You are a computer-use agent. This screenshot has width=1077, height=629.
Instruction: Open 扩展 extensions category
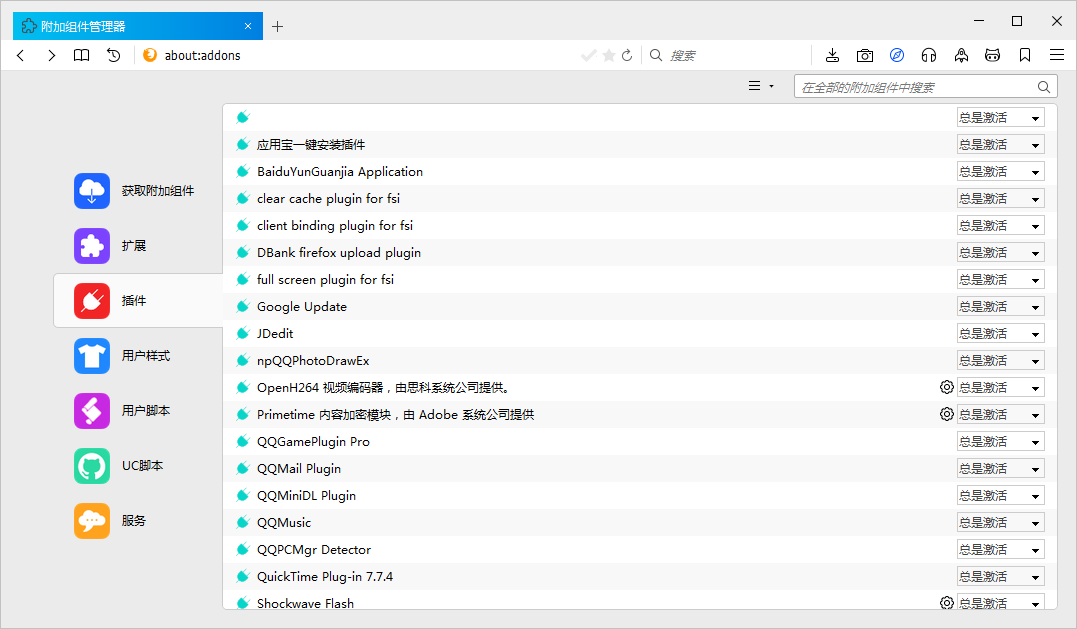tap(137, 246)
